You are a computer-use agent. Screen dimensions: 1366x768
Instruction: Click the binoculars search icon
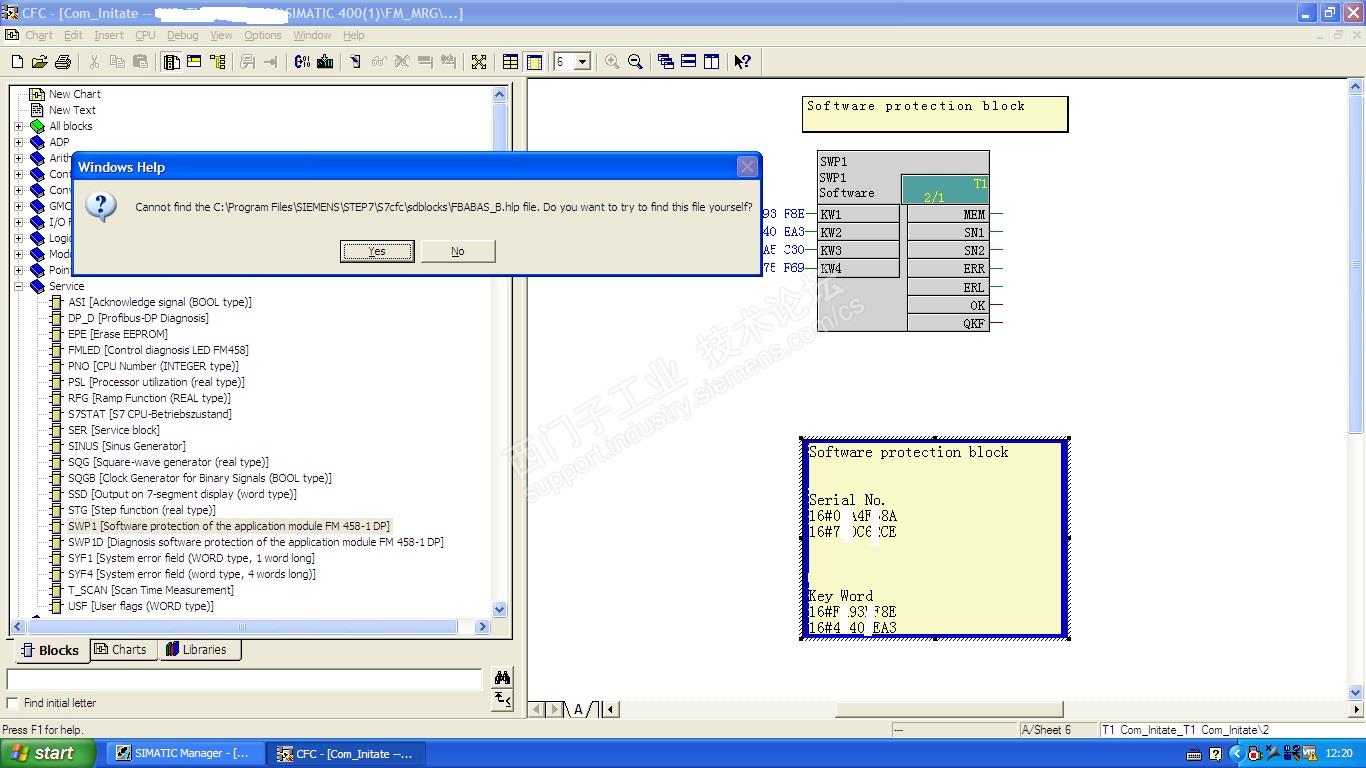point(502,678)
